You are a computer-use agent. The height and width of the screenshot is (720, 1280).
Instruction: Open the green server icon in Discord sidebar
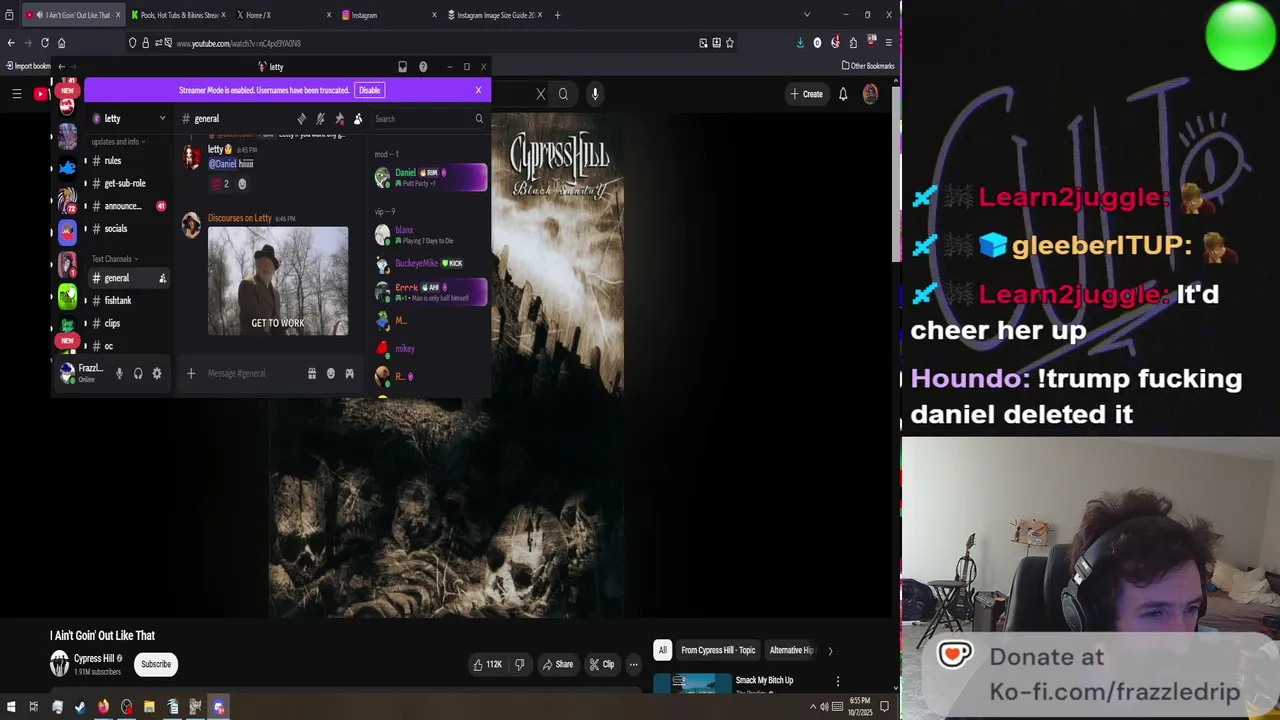[67, 297]
